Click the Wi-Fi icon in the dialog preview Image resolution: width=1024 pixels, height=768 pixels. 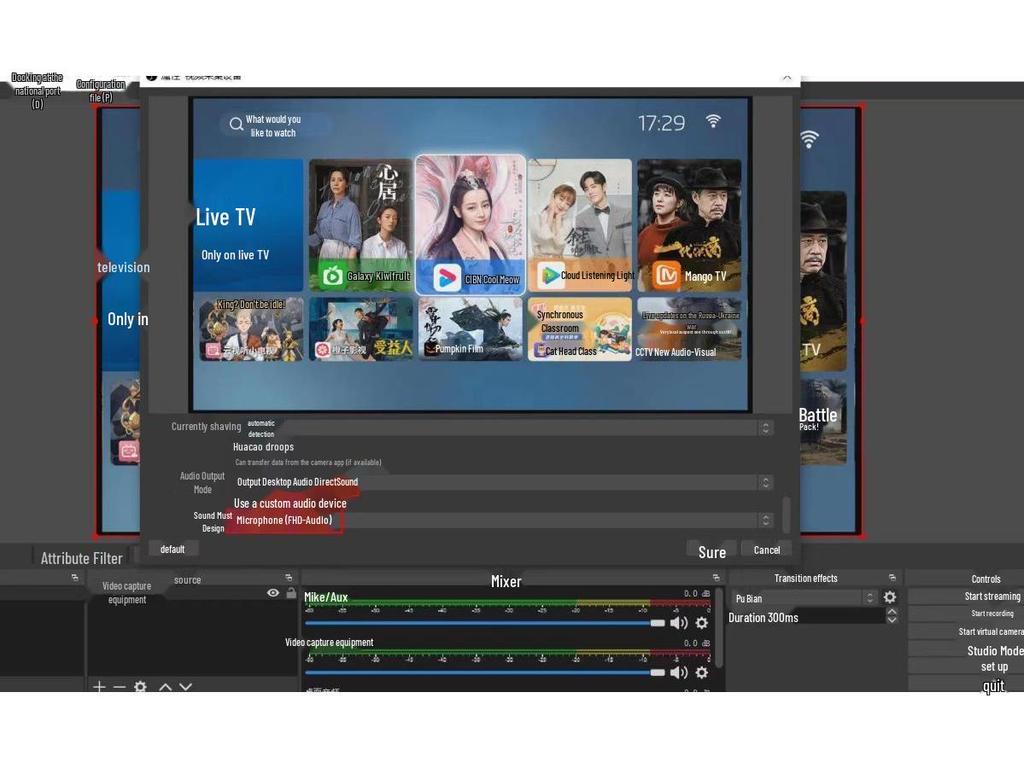[713, 121]
